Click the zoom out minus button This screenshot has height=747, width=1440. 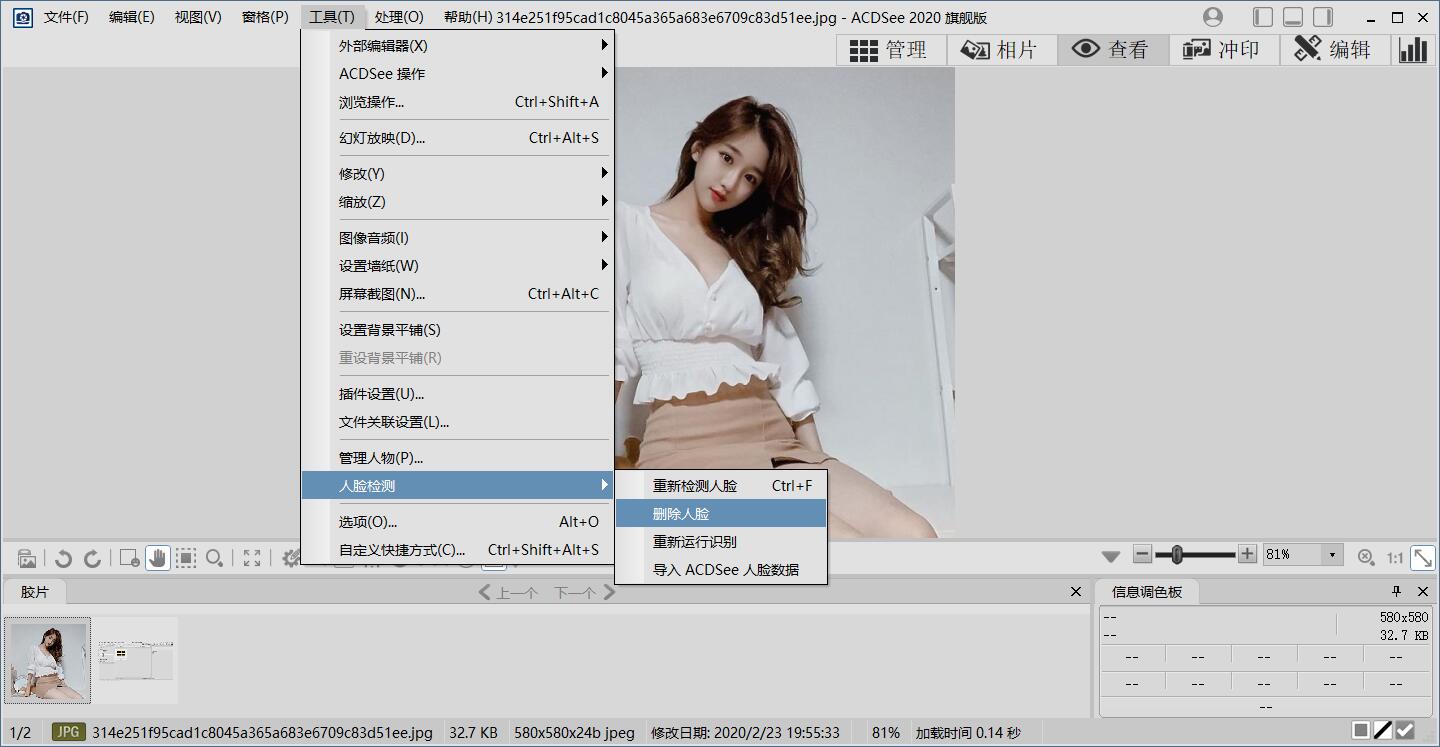click(1142, 554)
